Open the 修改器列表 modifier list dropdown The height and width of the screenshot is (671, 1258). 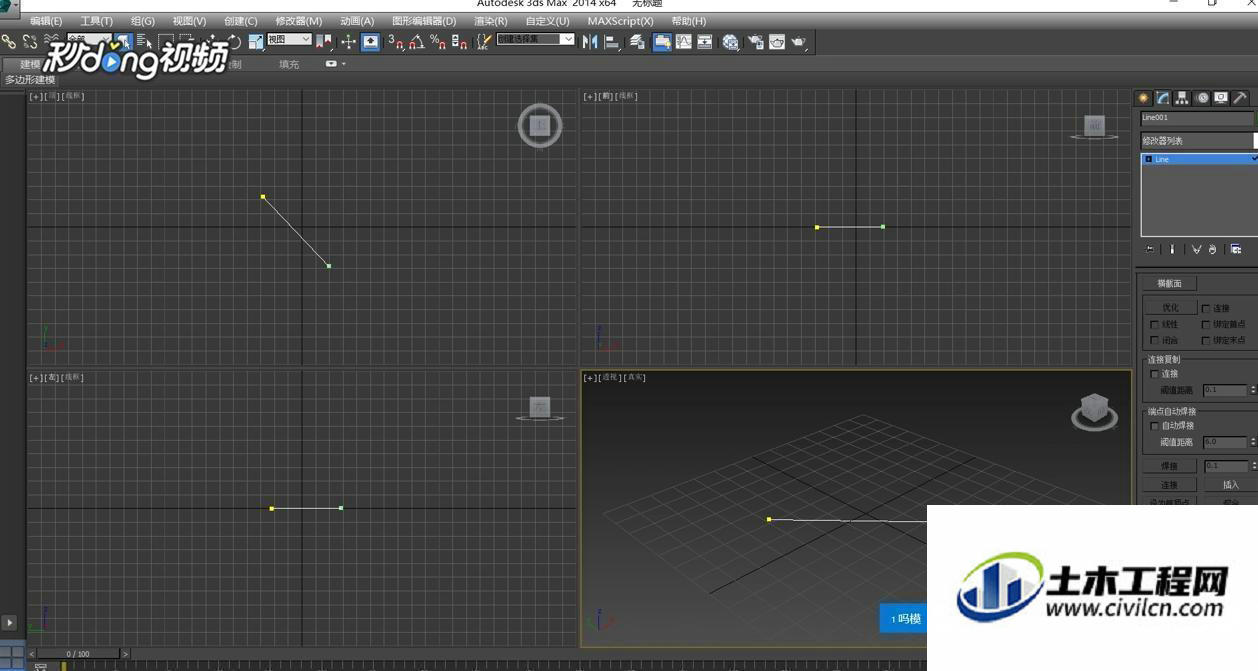[x=1198, y=141]
